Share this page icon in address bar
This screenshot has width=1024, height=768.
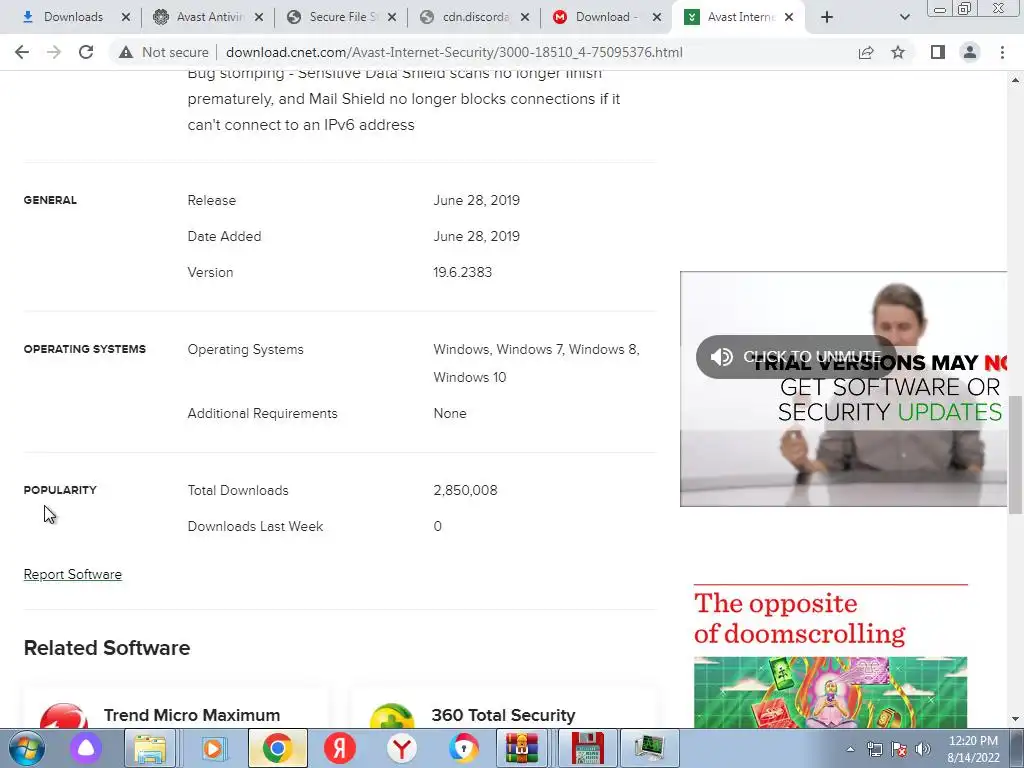[x=866, y=52]
